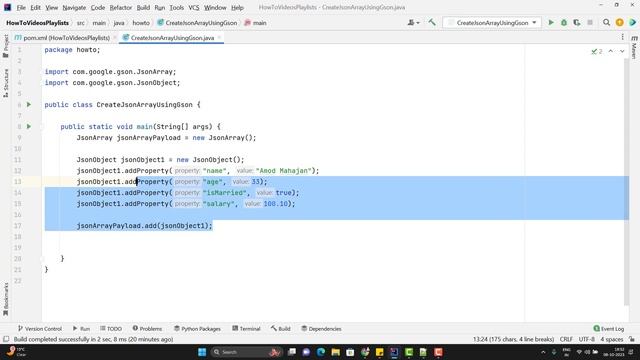Open the Build menu

tap(143, 7)
